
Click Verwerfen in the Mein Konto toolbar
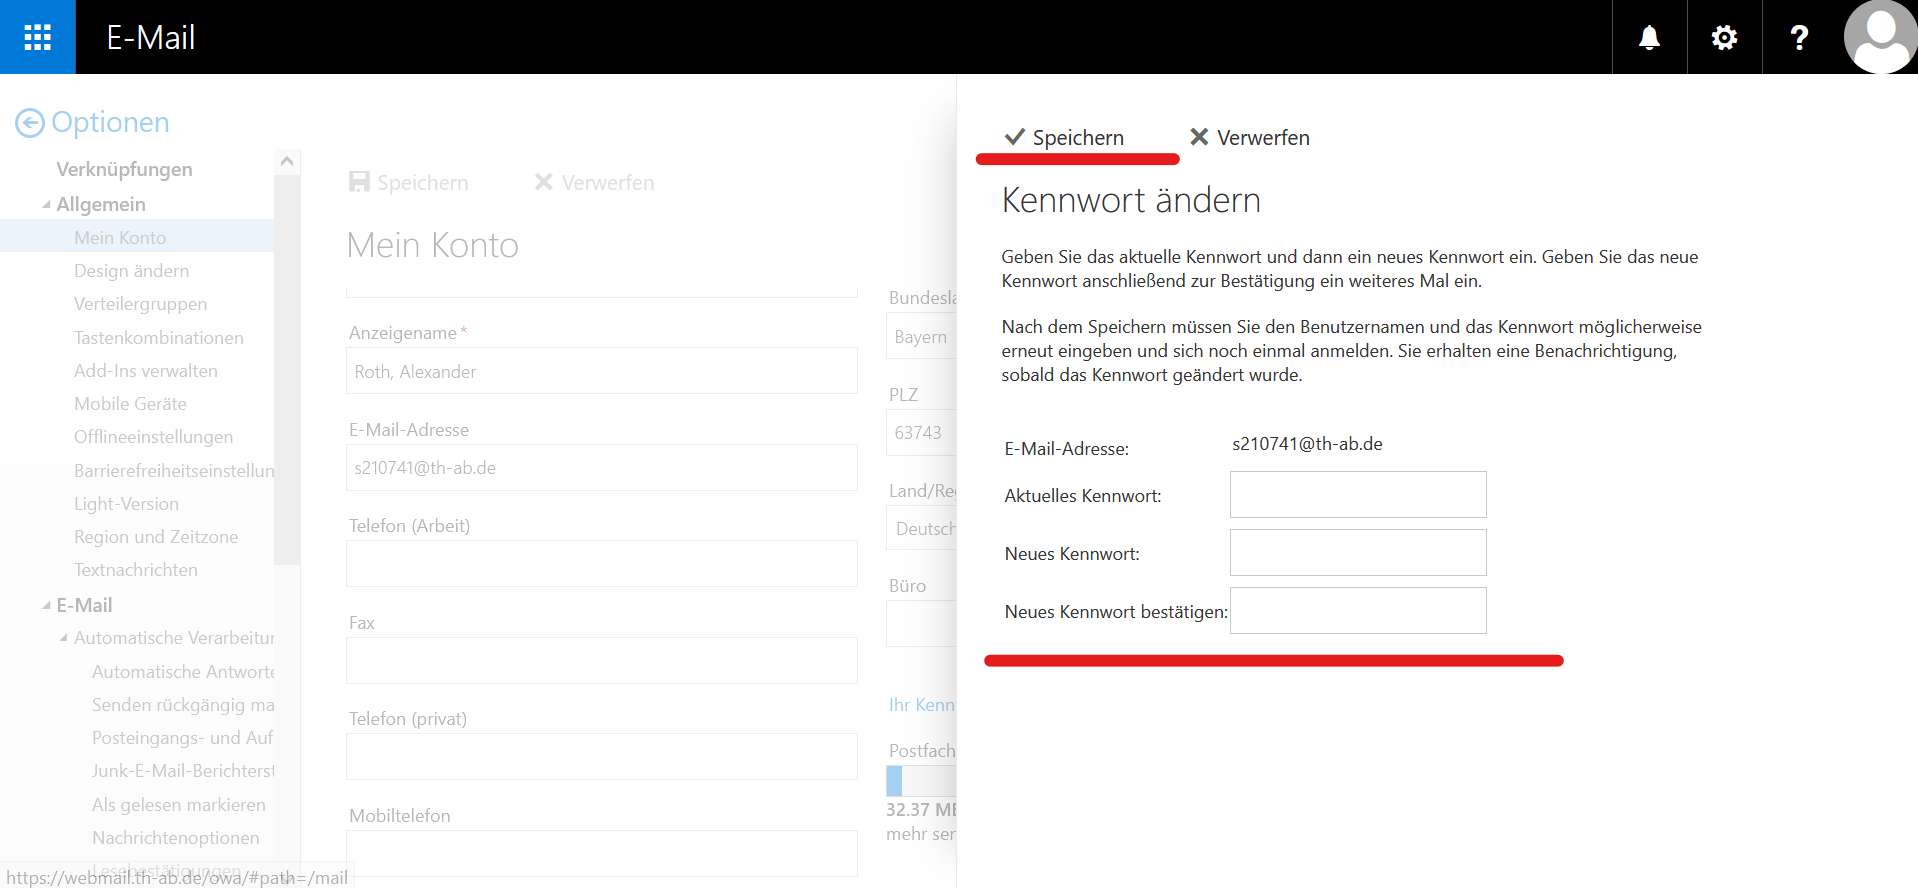point(594,182)
